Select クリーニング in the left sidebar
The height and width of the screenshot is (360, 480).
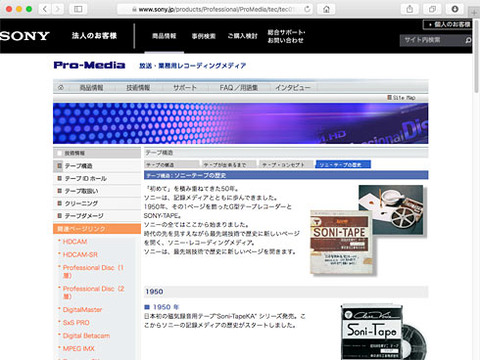(x=97, y=203)
